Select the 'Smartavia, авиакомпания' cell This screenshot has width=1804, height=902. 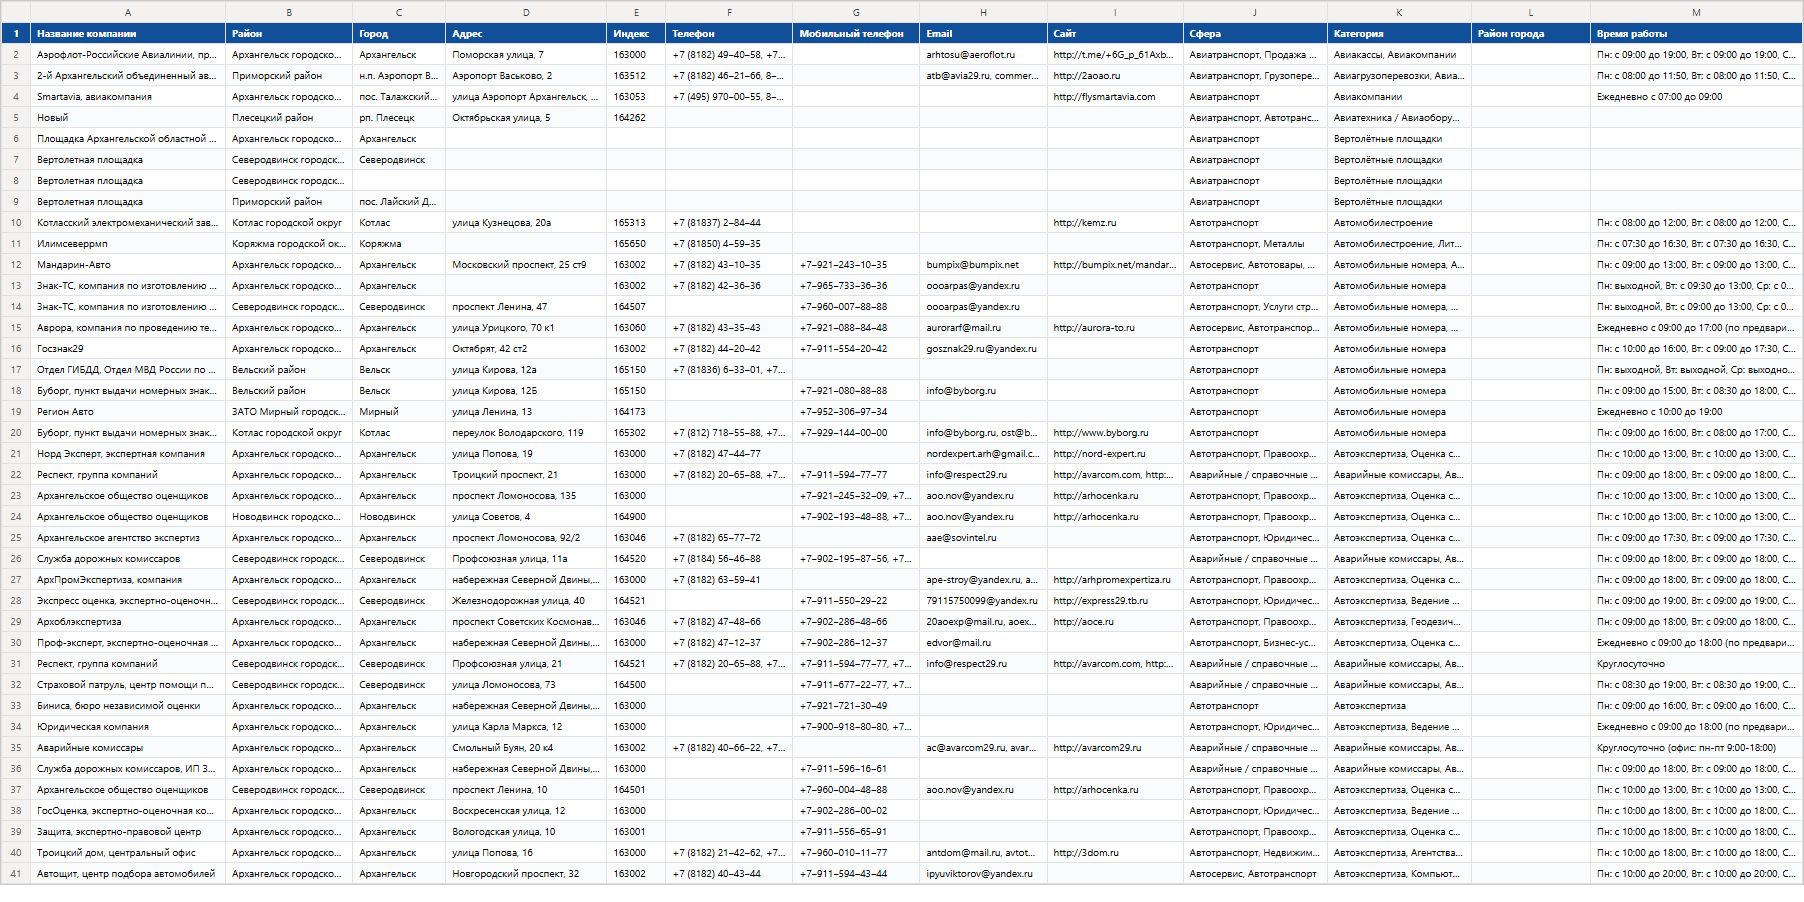click(x=128, y=97)
